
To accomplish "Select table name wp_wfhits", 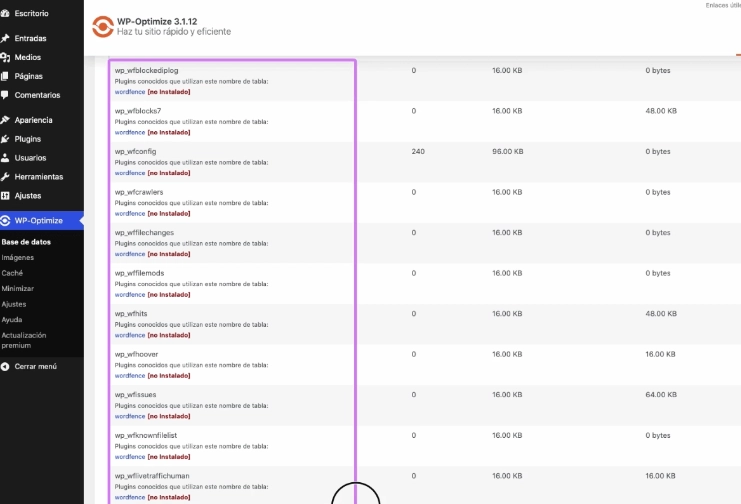I will tap(131, 314).
